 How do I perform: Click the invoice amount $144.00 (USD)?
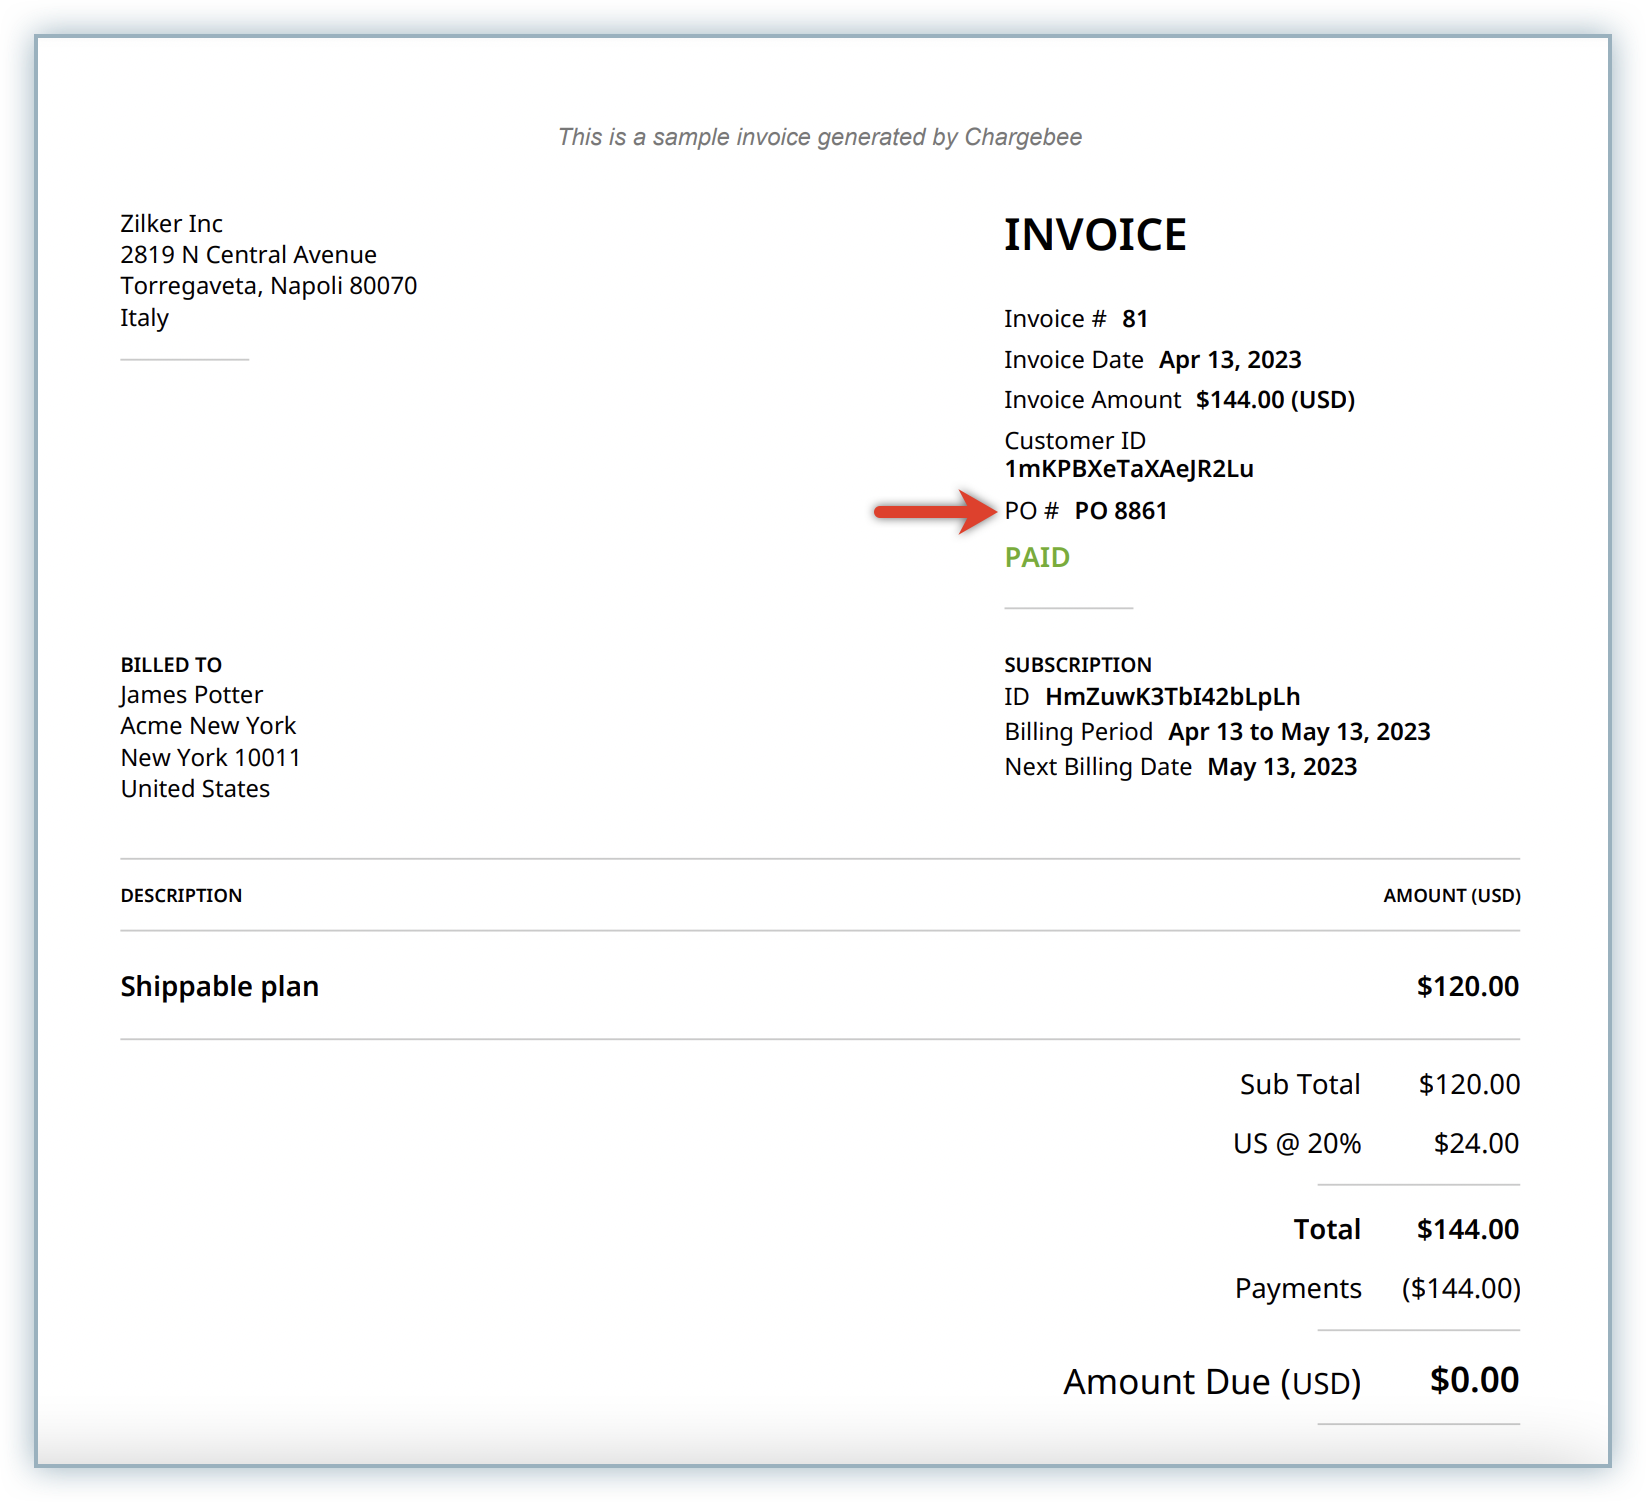pos(1275,400)
